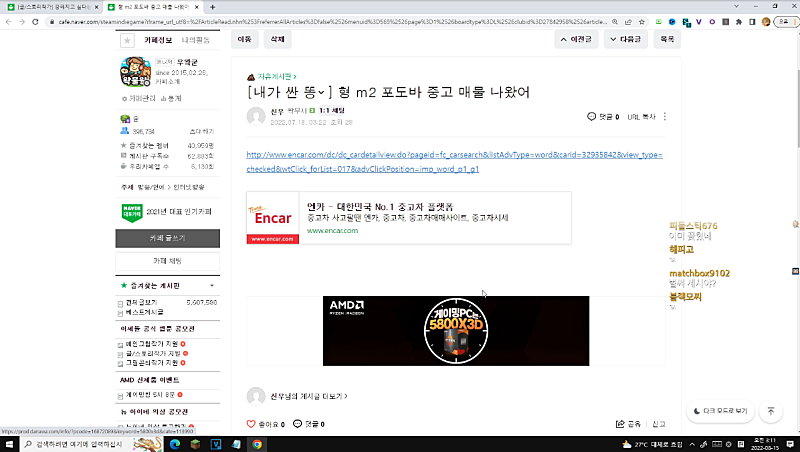Click the purple circle extension icon
Screen dimensions: 800x452
click(x=712, y=22)
